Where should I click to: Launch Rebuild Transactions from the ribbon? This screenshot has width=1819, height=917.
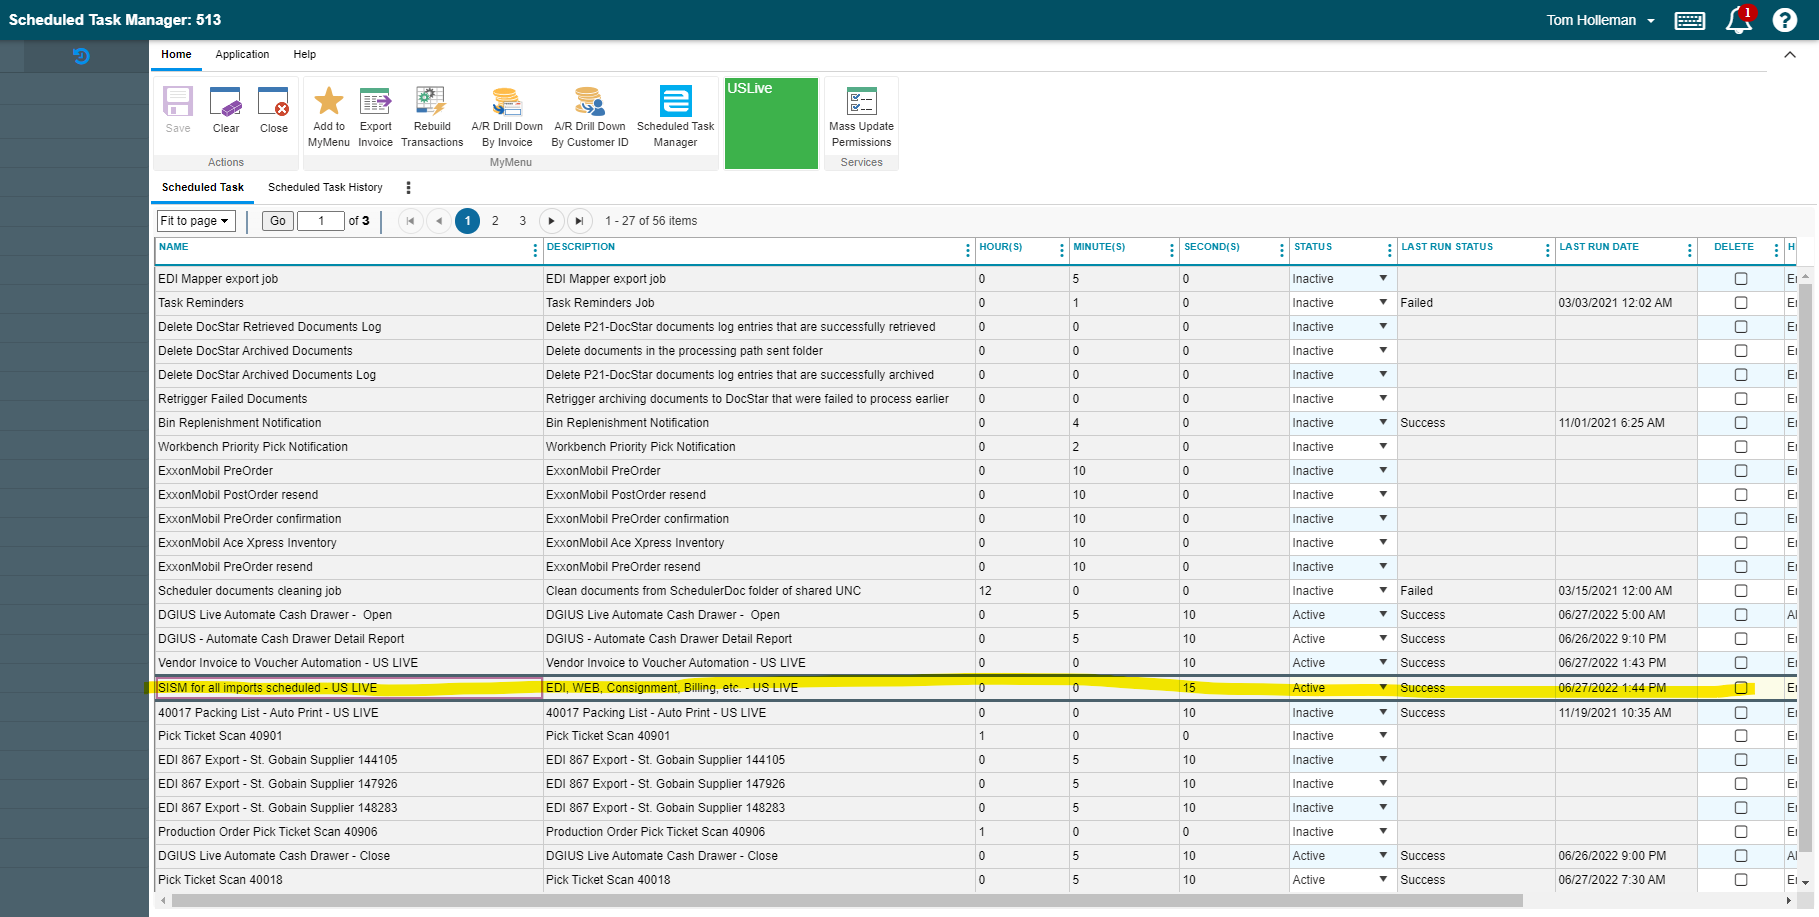[431, 102]
